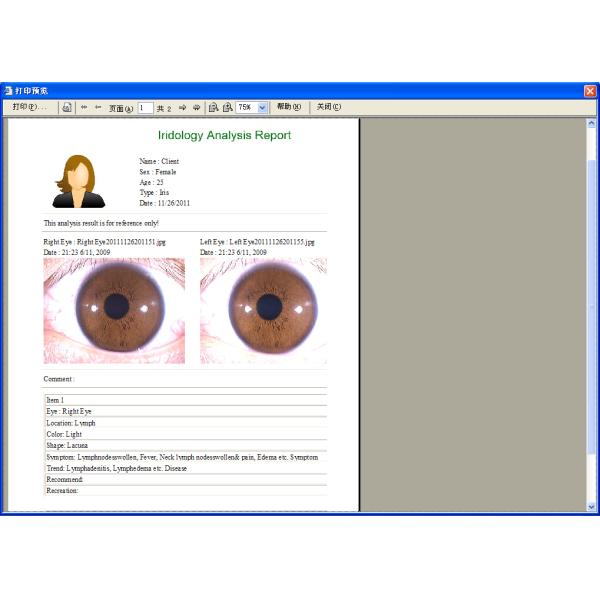Click the 'Location: Lymph' row
Viewport: 600px width, 600px height.
pyautogui.click(x=186, y=423)
